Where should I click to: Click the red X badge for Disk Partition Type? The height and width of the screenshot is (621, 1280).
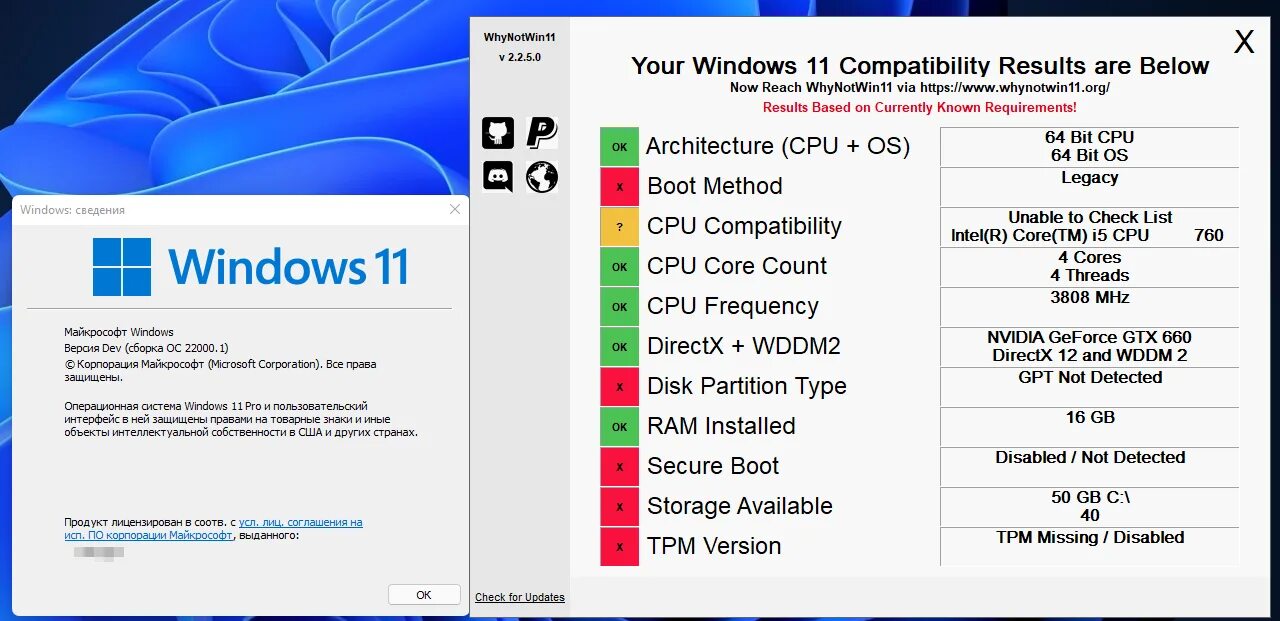coord(619,386)
